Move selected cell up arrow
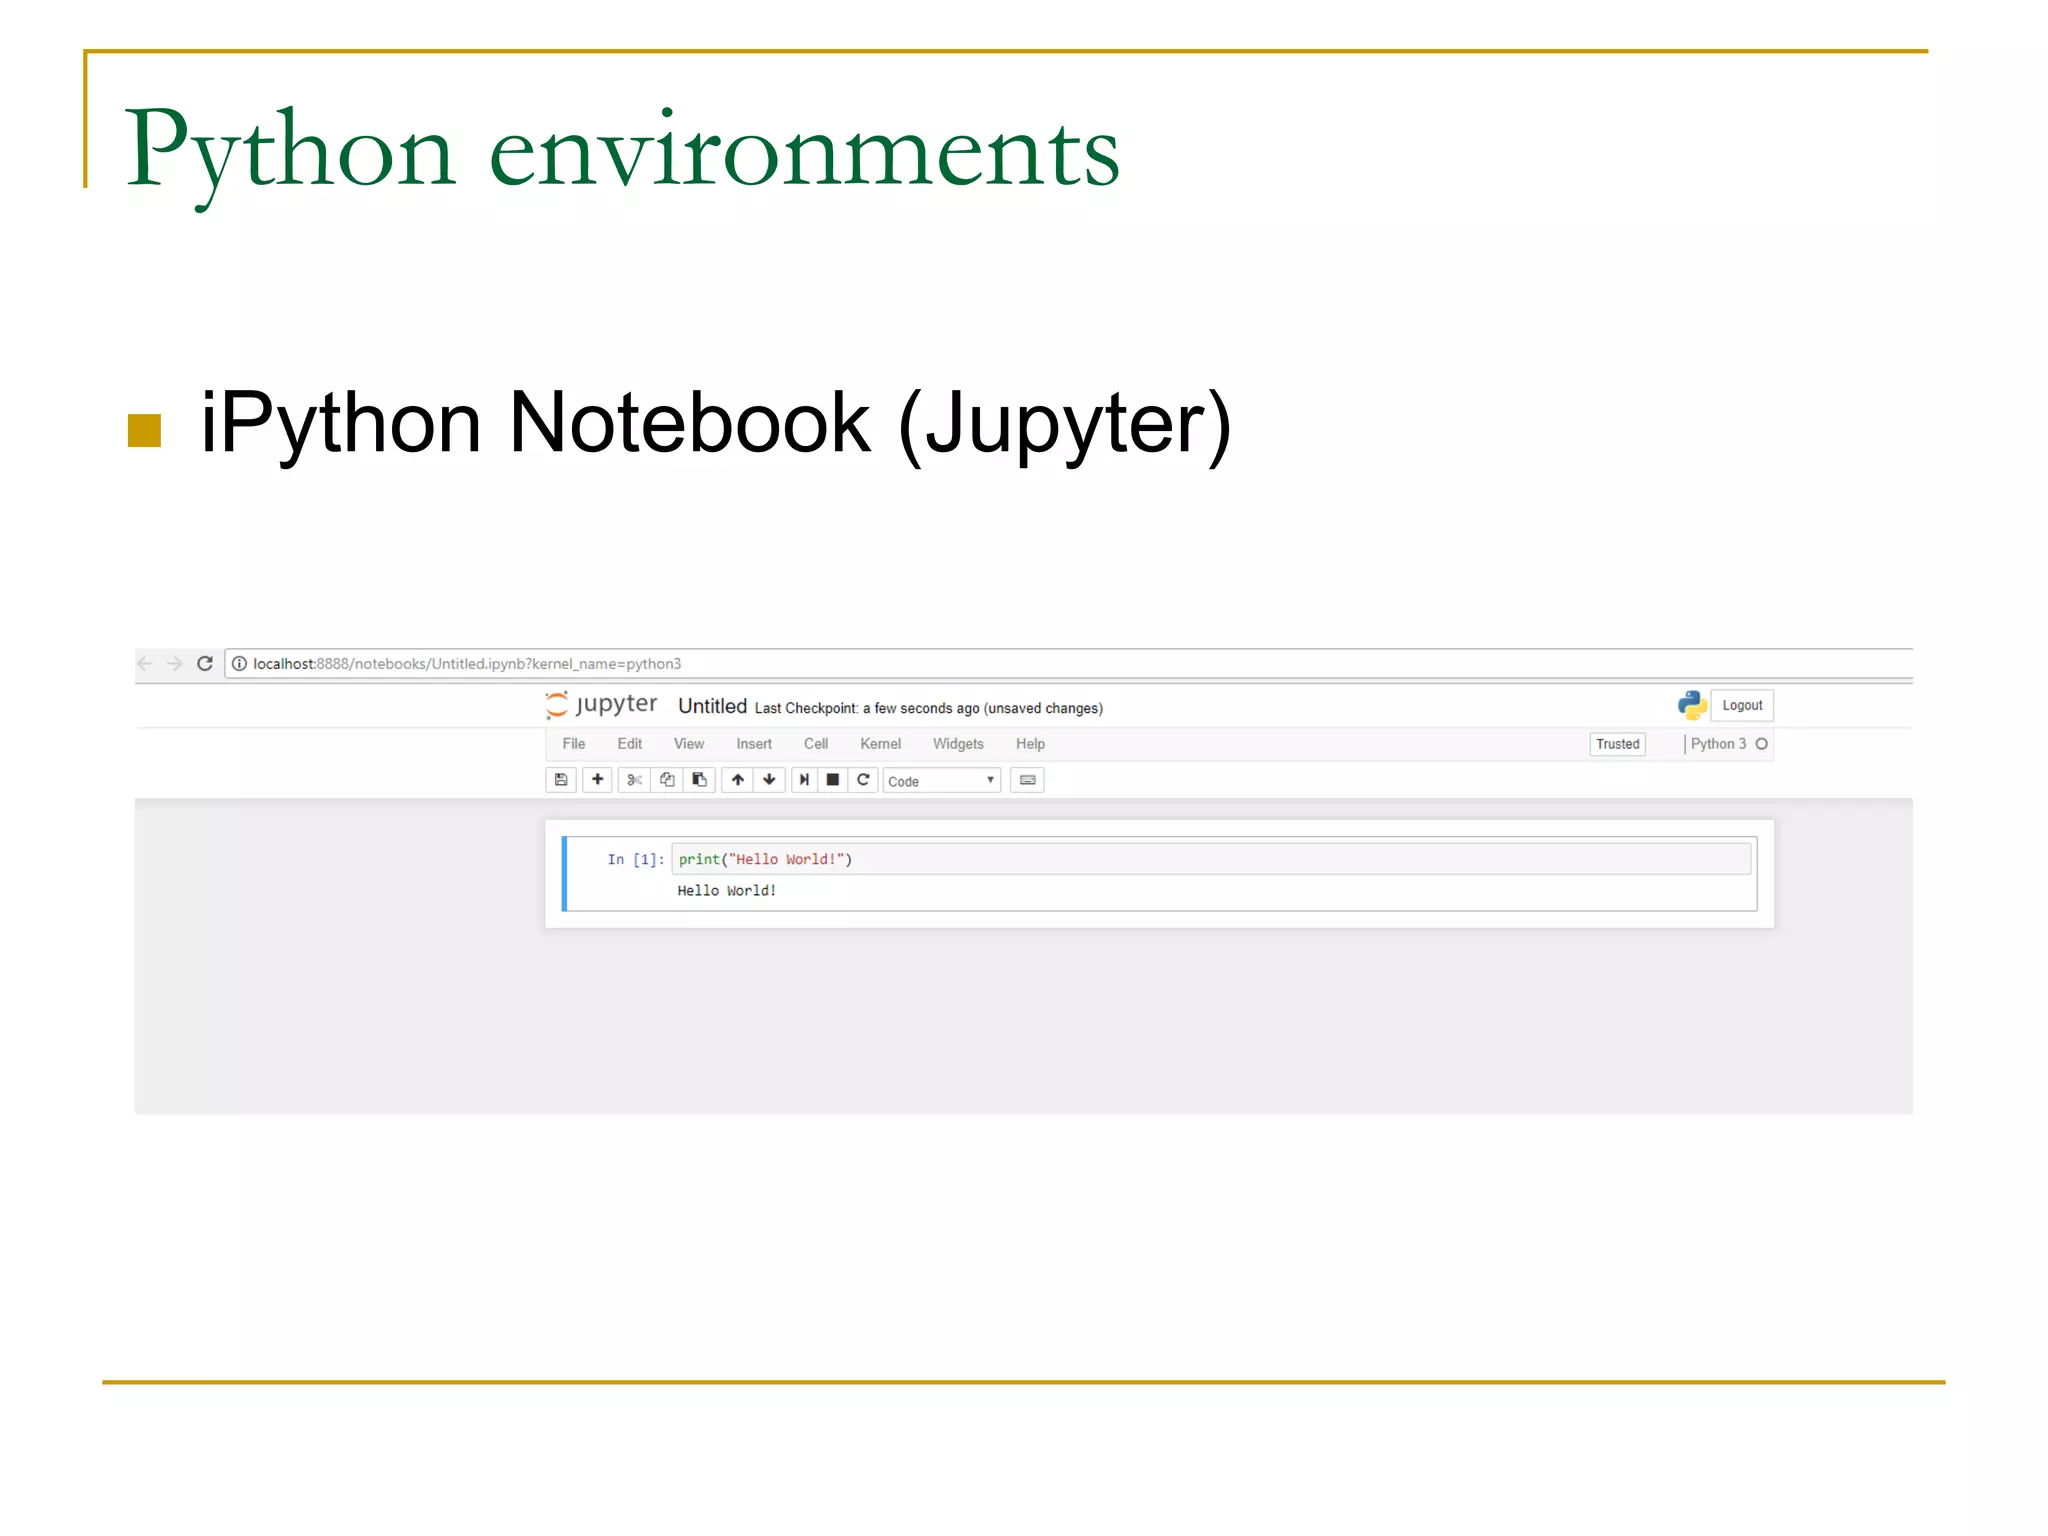 click(x=737, y=780)
